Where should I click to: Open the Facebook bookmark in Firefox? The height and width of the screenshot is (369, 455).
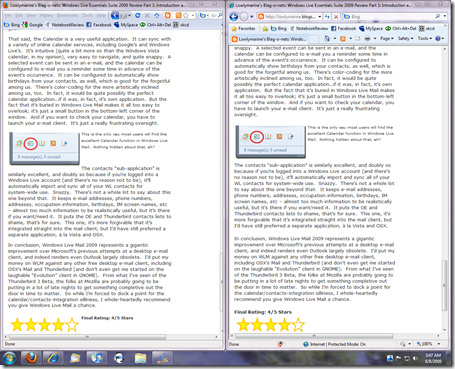point(99,25)
